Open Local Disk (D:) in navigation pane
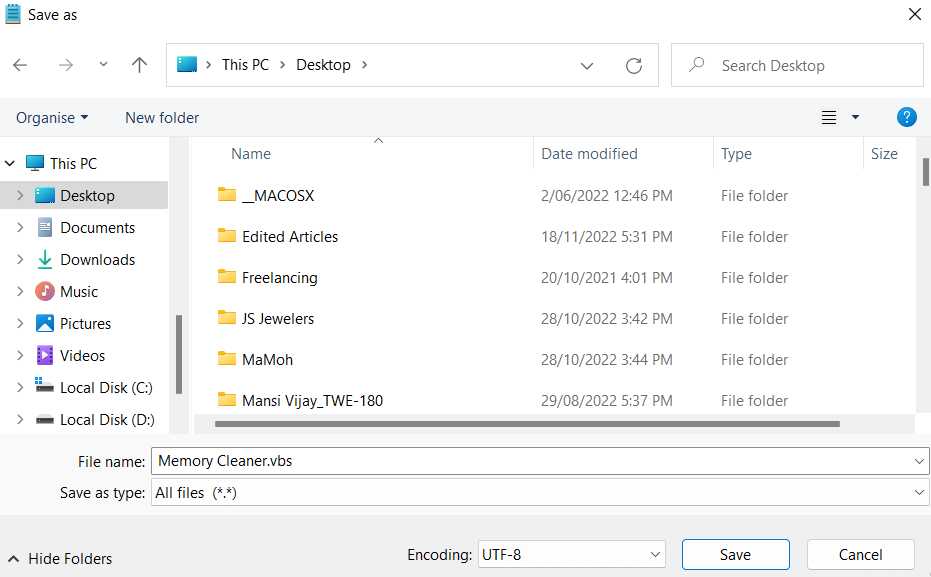 107,420
